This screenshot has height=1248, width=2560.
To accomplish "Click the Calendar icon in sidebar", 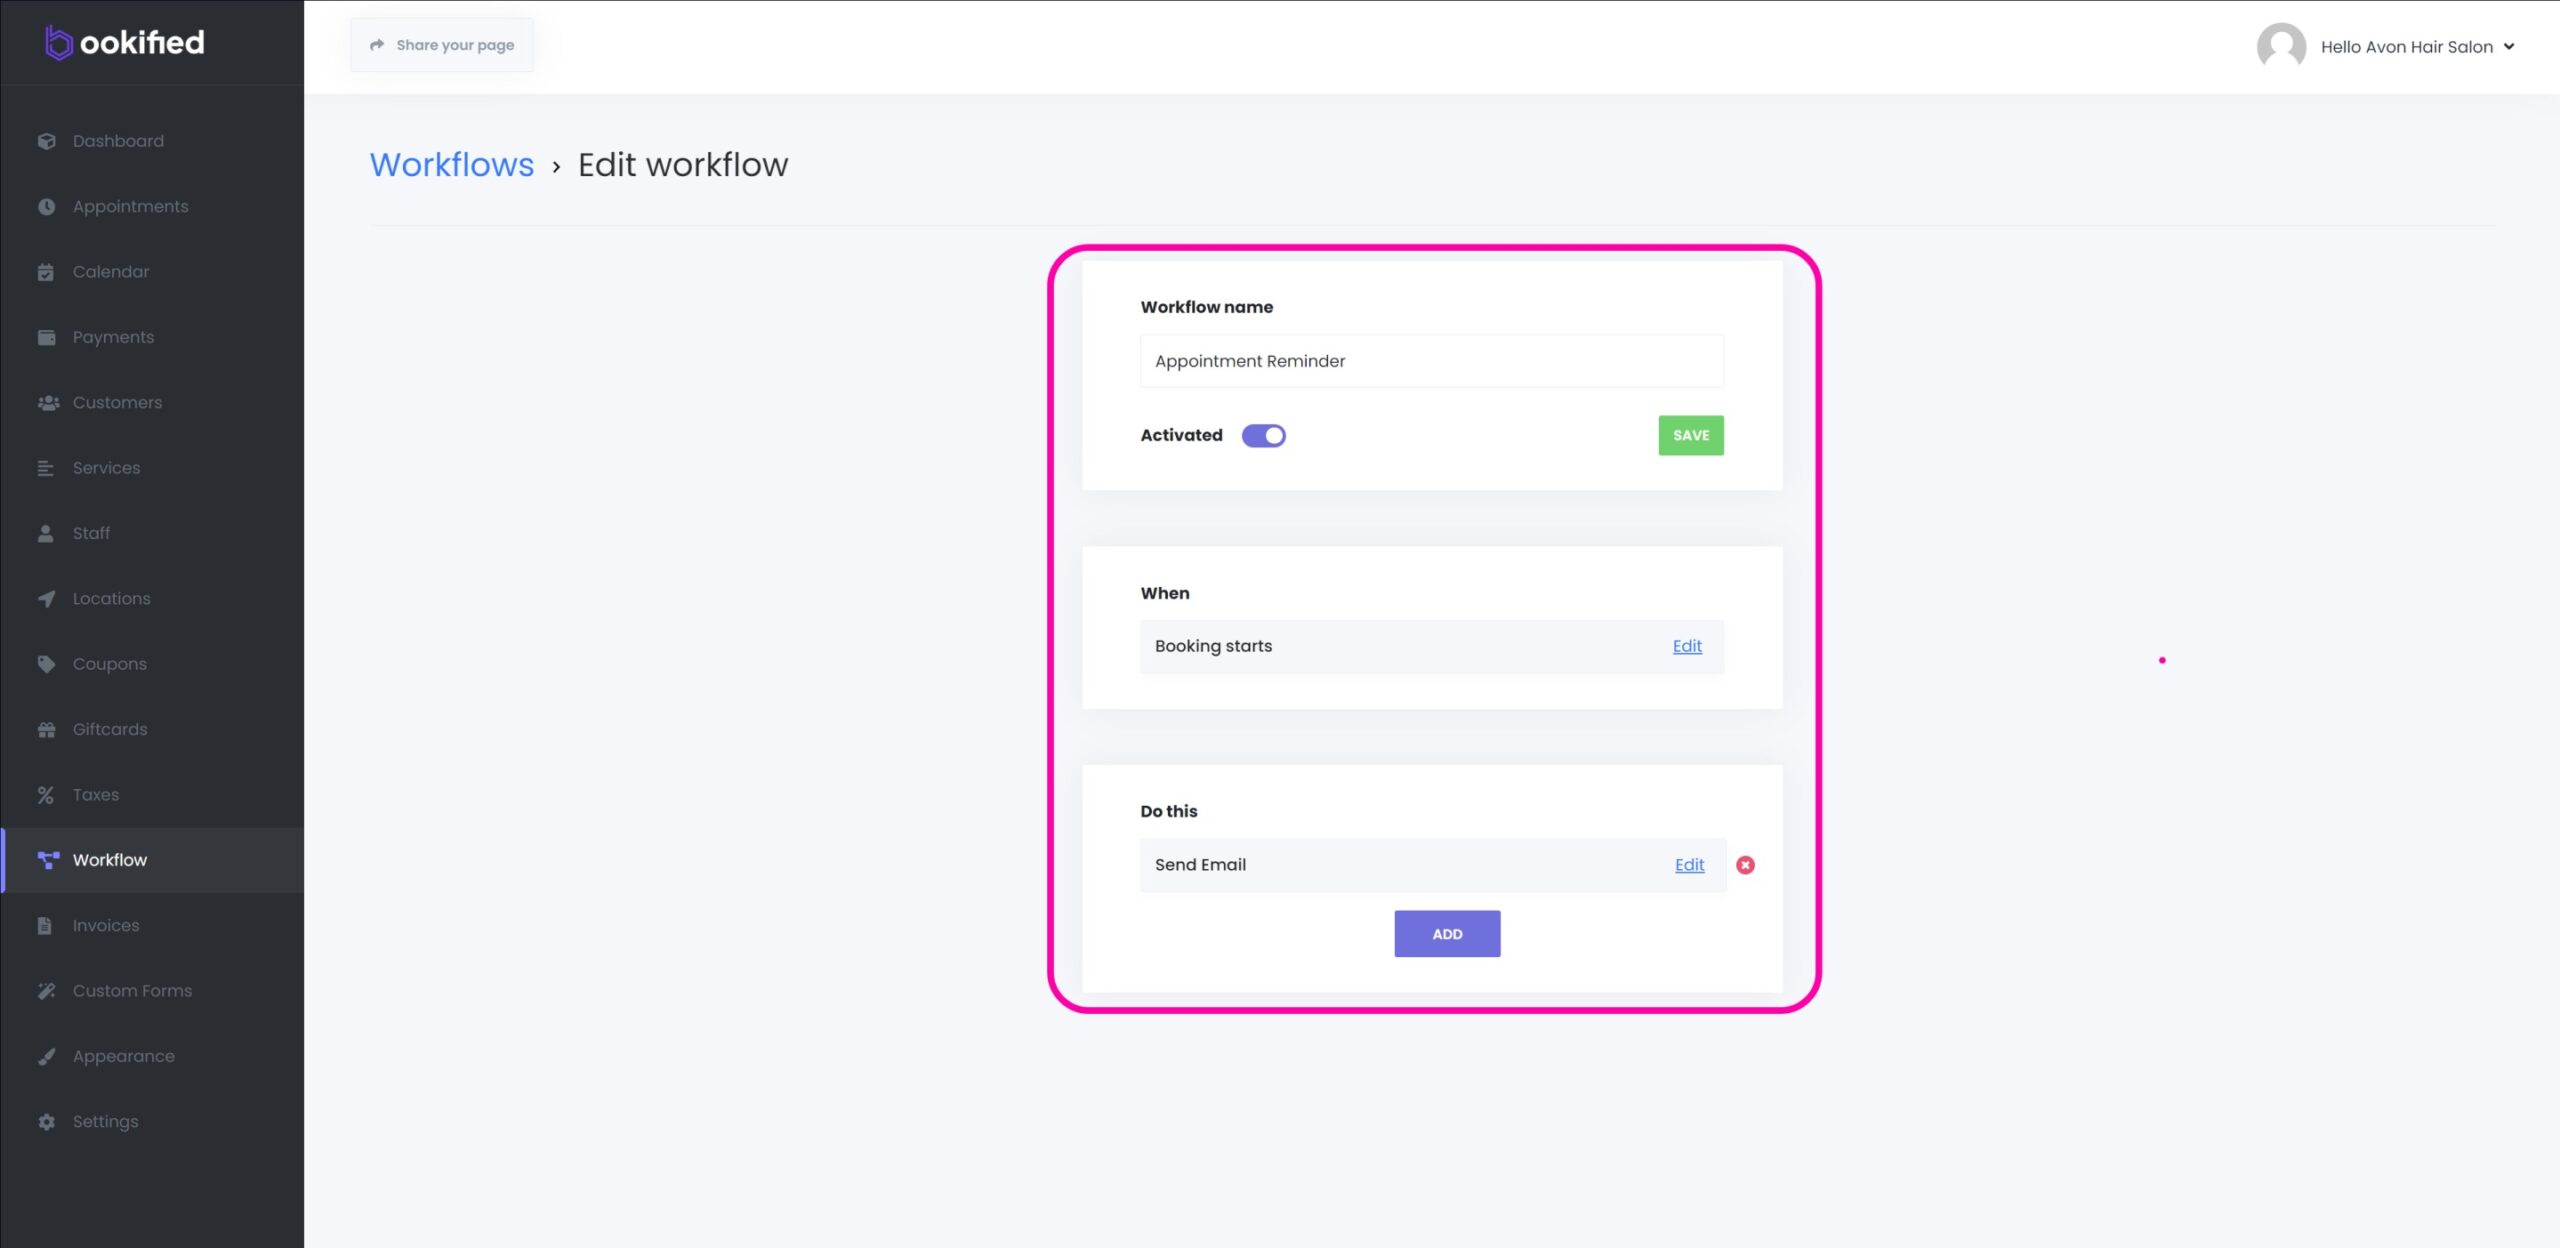I will coord(46,272).
